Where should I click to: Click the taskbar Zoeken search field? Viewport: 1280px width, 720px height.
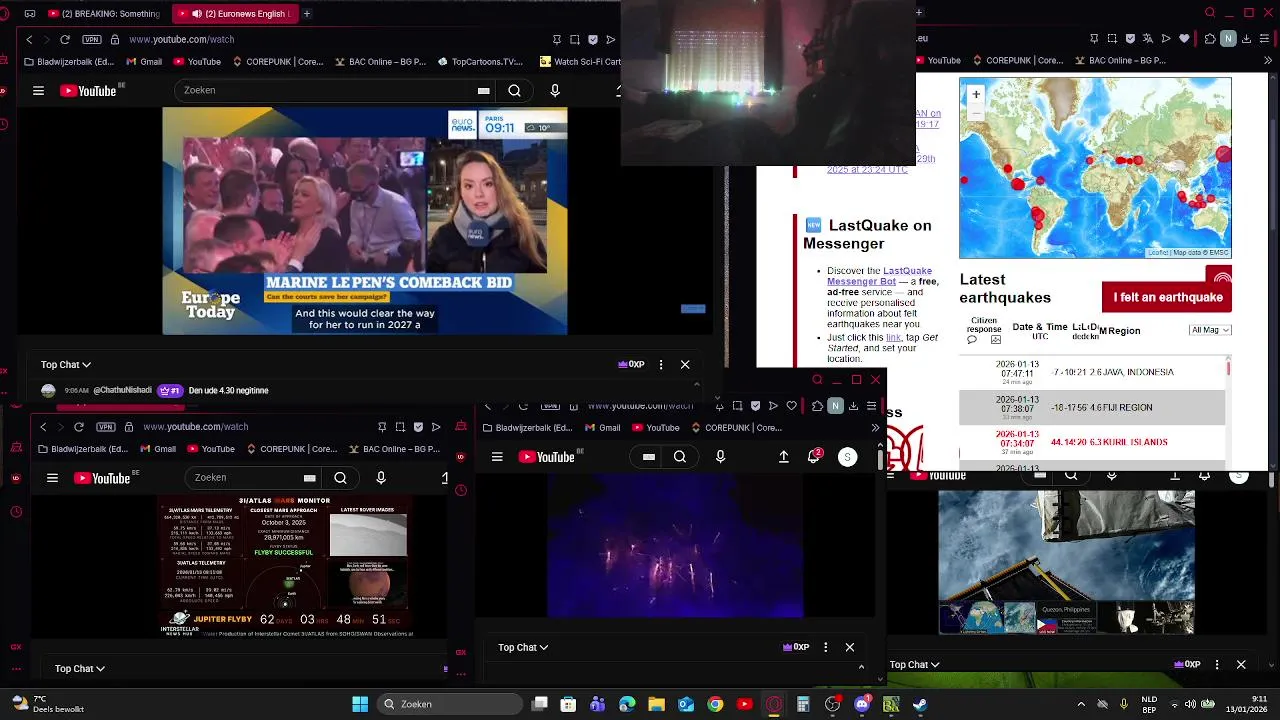[450, 704]
